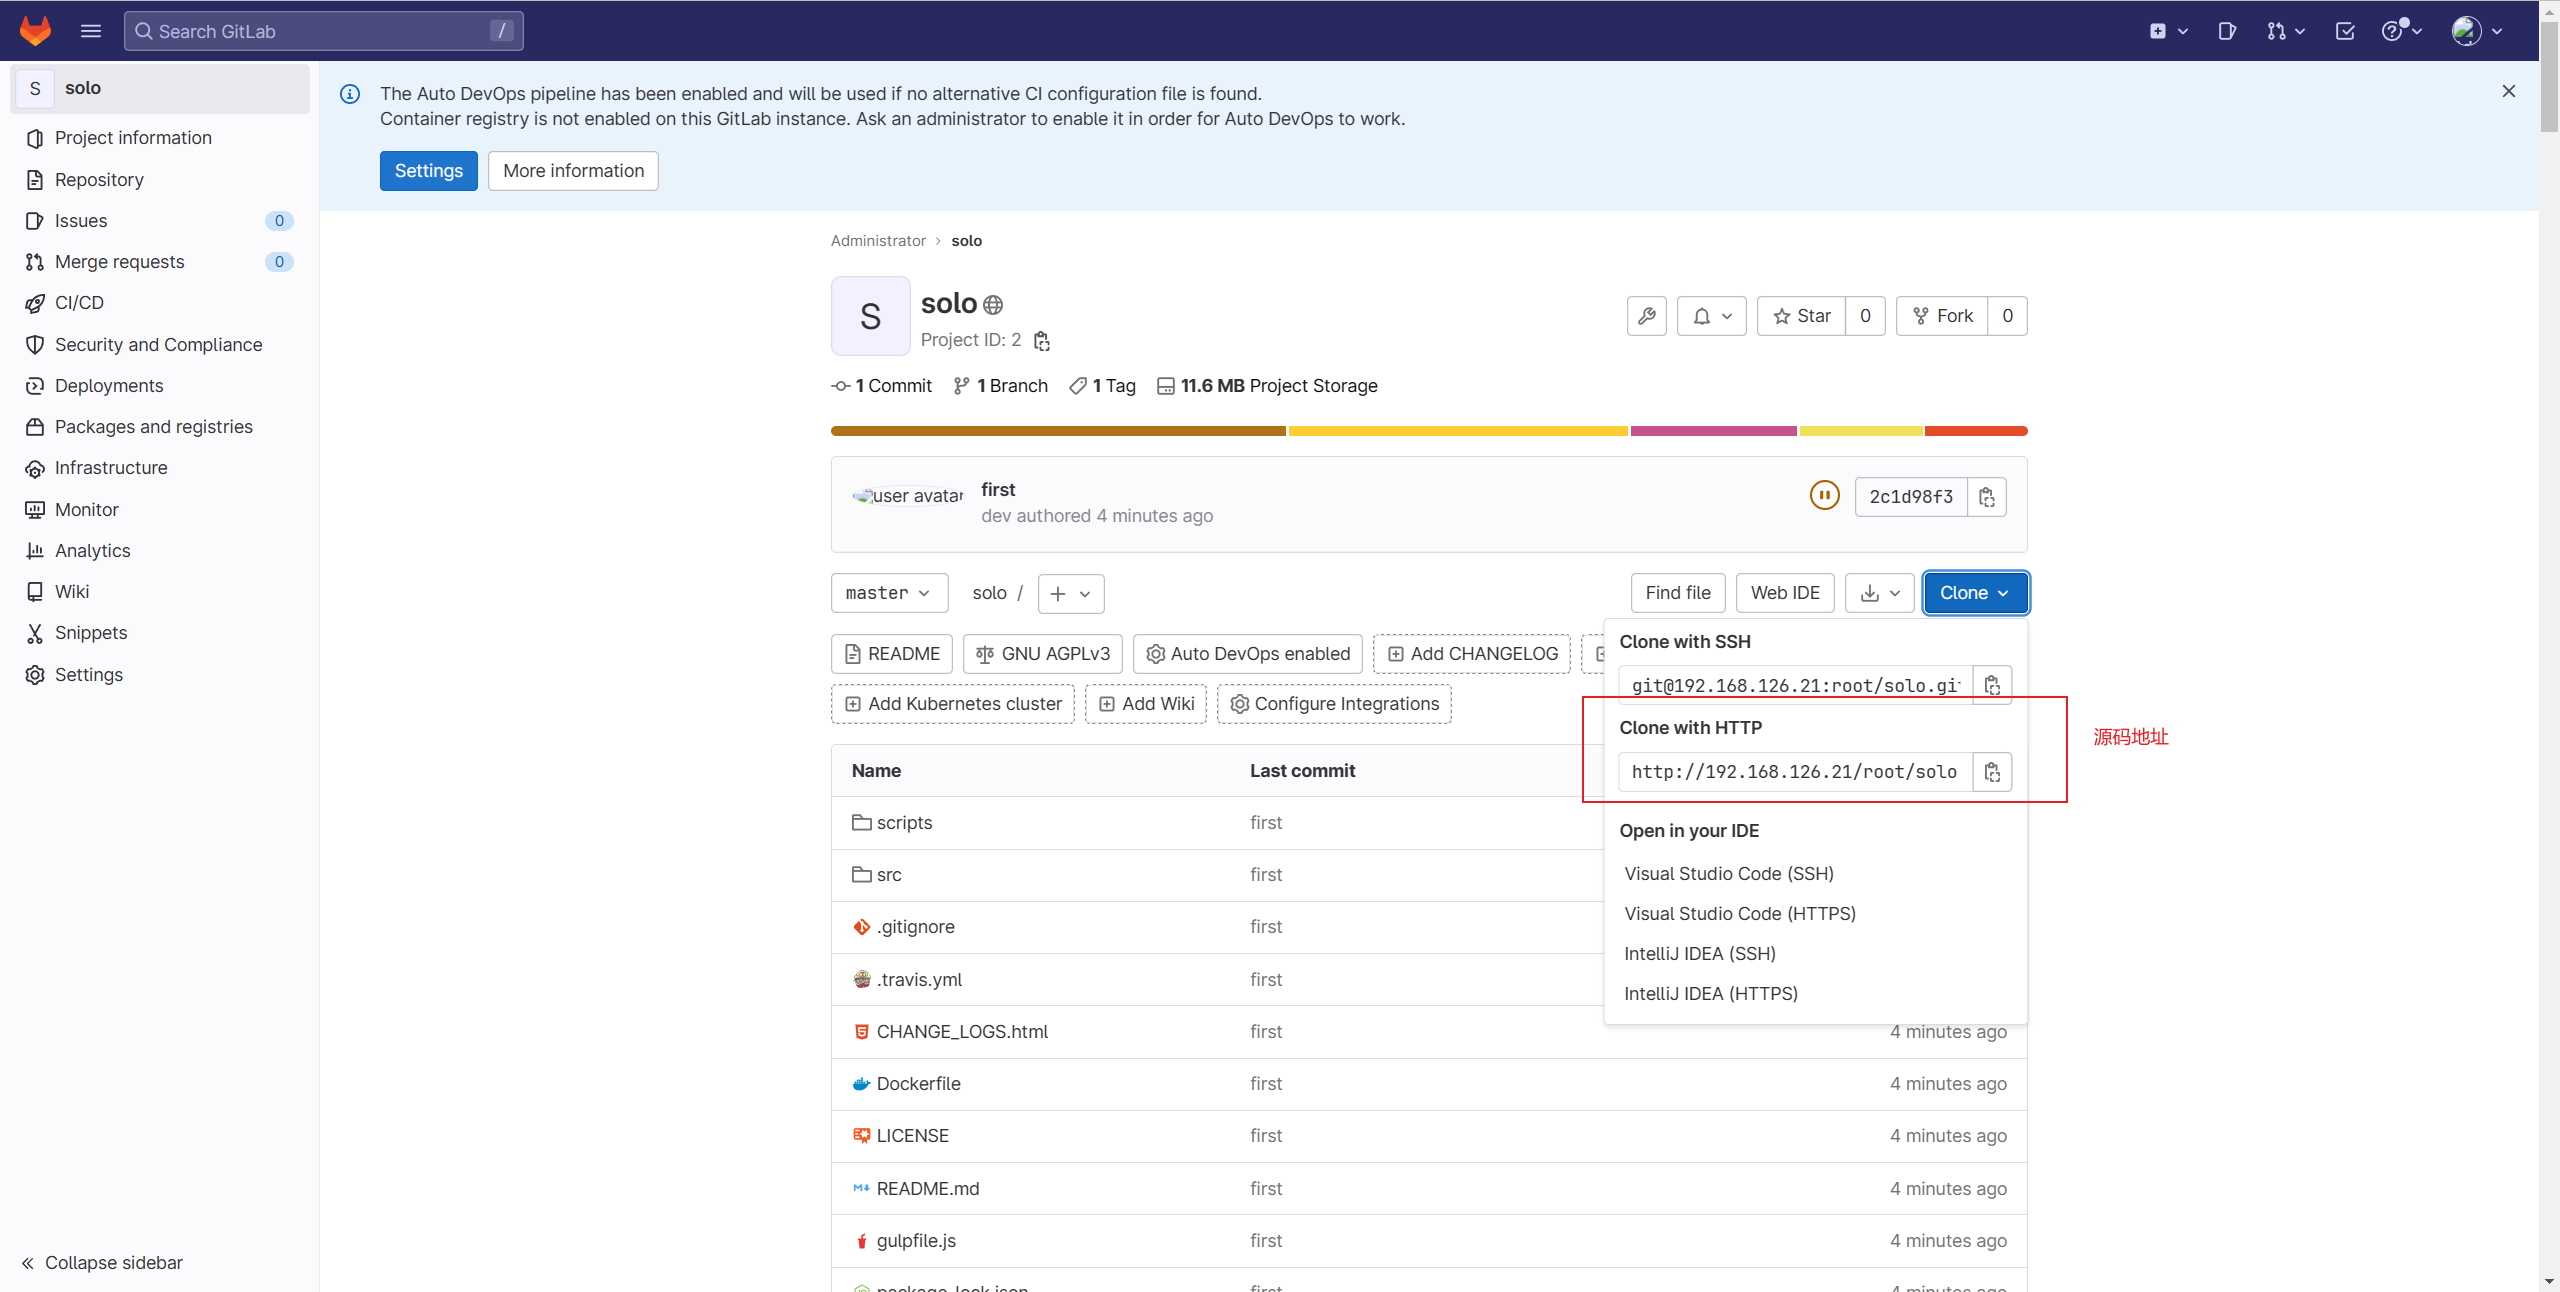The image size is (2560, 1292).
Task: Open Security and Compliance in sidebar
Action: pos(160,345)
